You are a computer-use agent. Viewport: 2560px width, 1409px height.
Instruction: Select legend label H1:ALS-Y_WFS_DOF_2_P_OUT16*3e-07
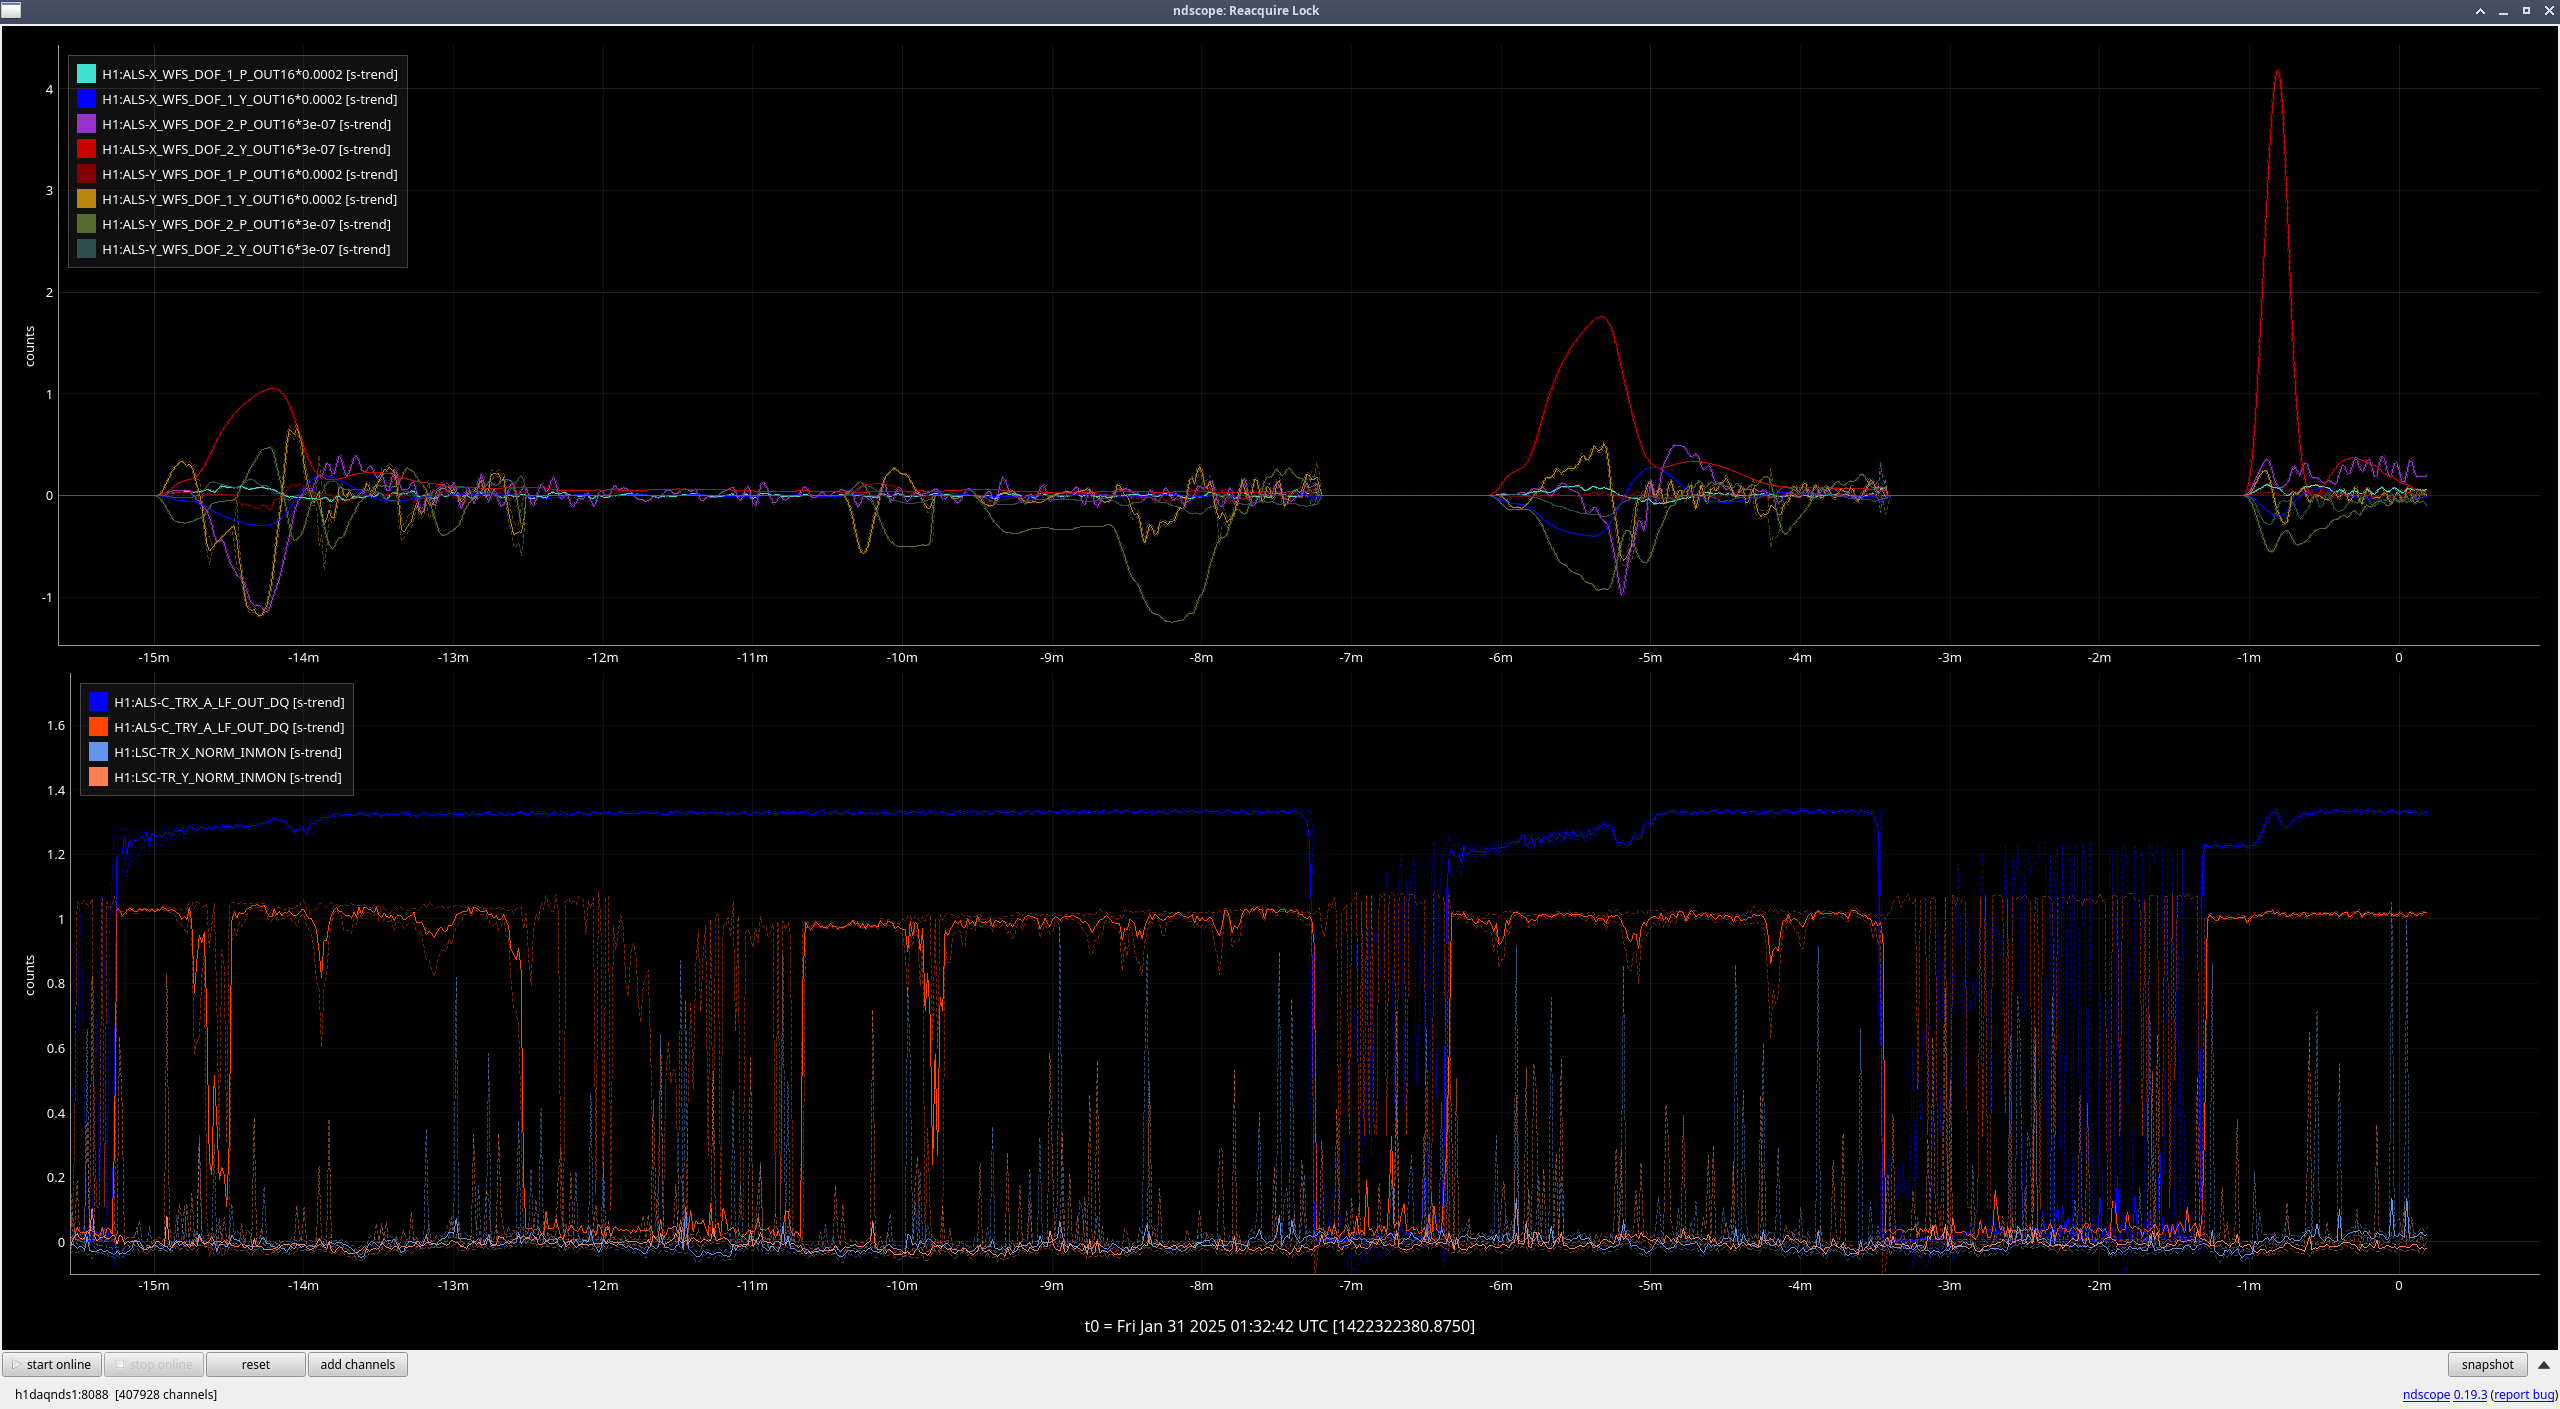(x=246, y=224)
